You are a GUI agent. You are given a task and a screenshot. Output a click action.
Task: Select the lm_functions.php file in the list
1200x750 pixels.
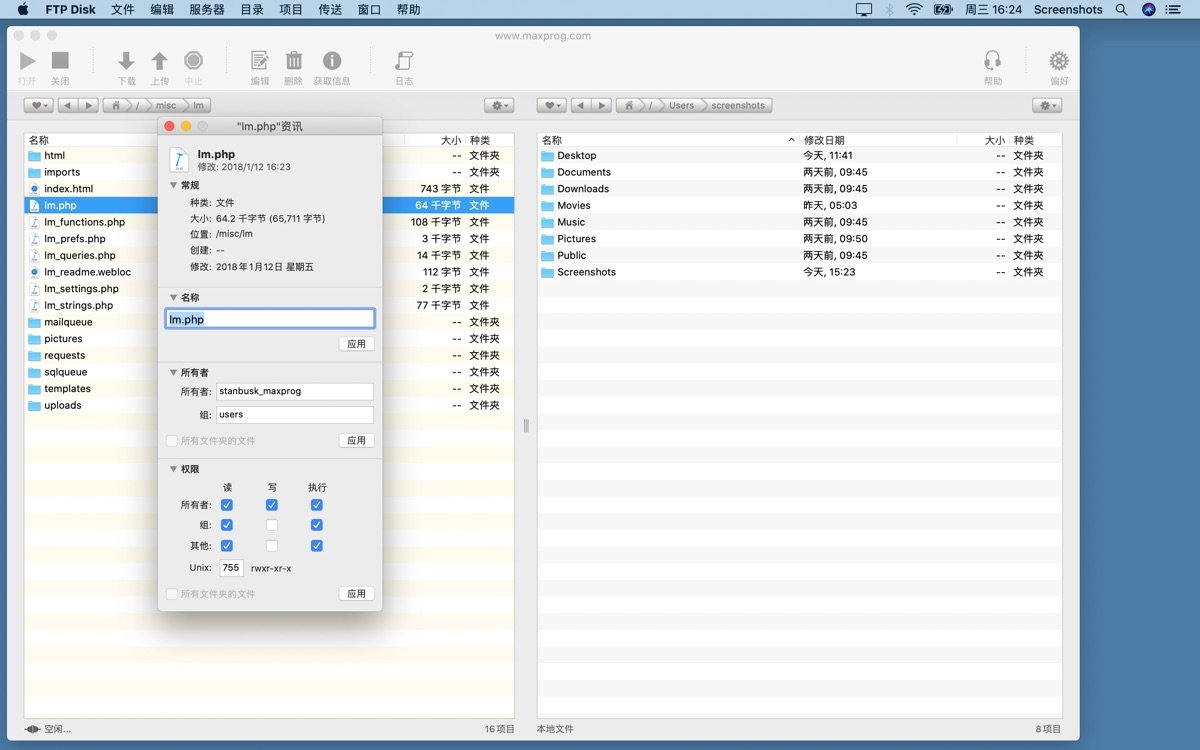pos(85,222)
